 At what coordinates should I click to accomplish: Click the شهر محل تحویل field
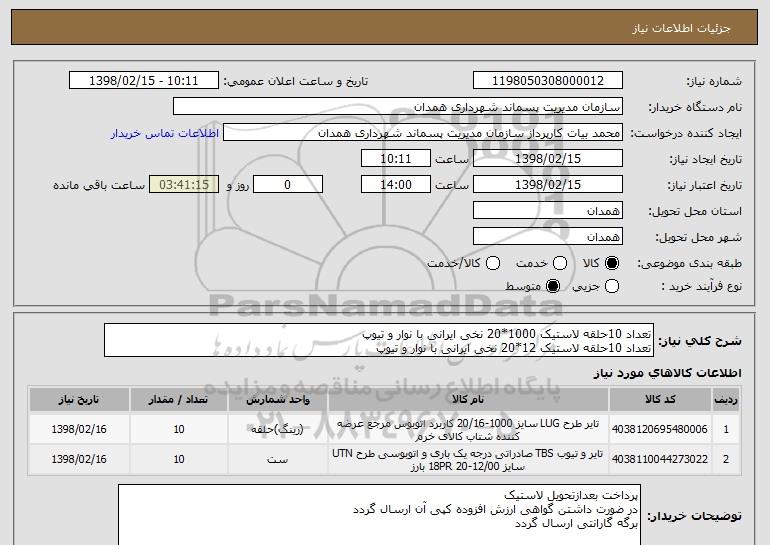pyautogui.click(x=548, y=237)
